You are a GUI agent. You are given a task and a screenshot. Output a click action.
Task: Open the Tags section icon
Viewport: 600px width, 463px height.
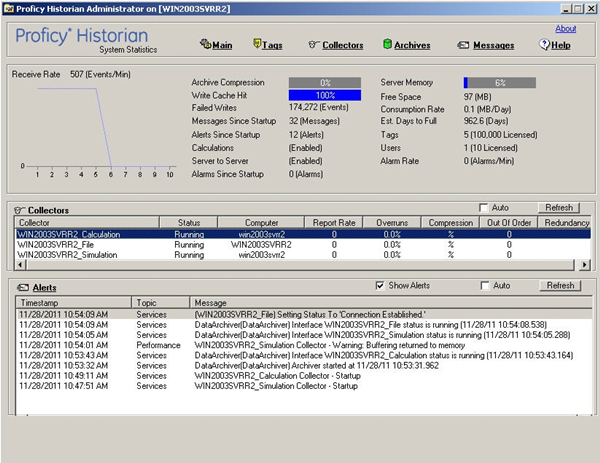pyautogui.click(x=257, y=45)
